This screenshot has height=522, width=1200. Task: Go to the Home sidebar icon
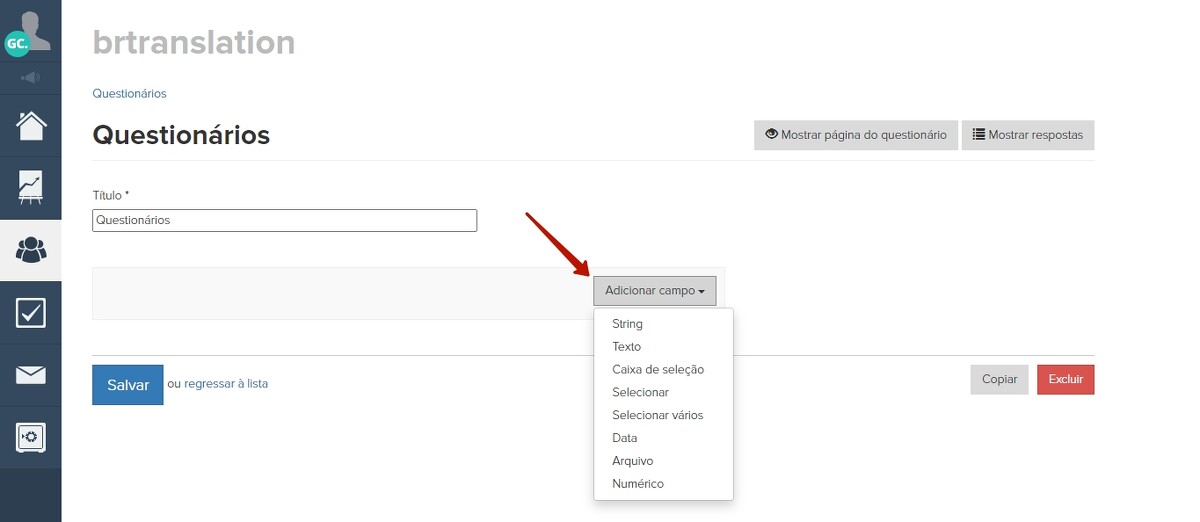click(x=31, y=126)
